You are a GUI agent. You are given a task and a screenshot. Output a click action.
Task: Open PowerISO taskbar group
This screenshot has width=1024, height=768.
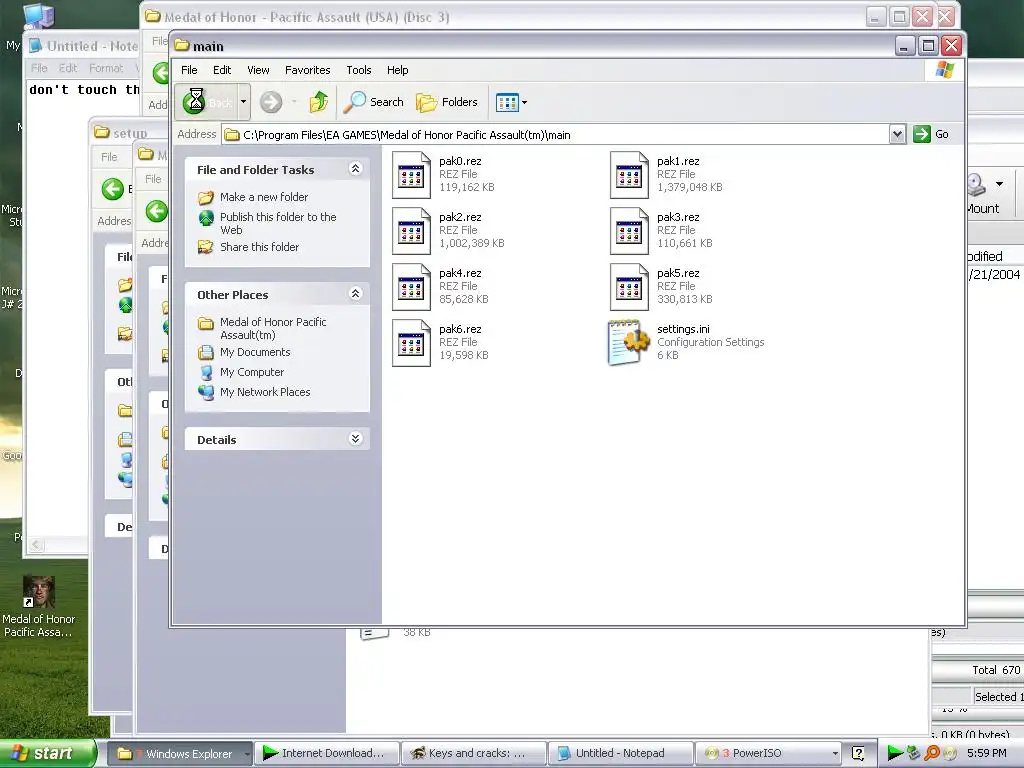[x=768, y=754]
